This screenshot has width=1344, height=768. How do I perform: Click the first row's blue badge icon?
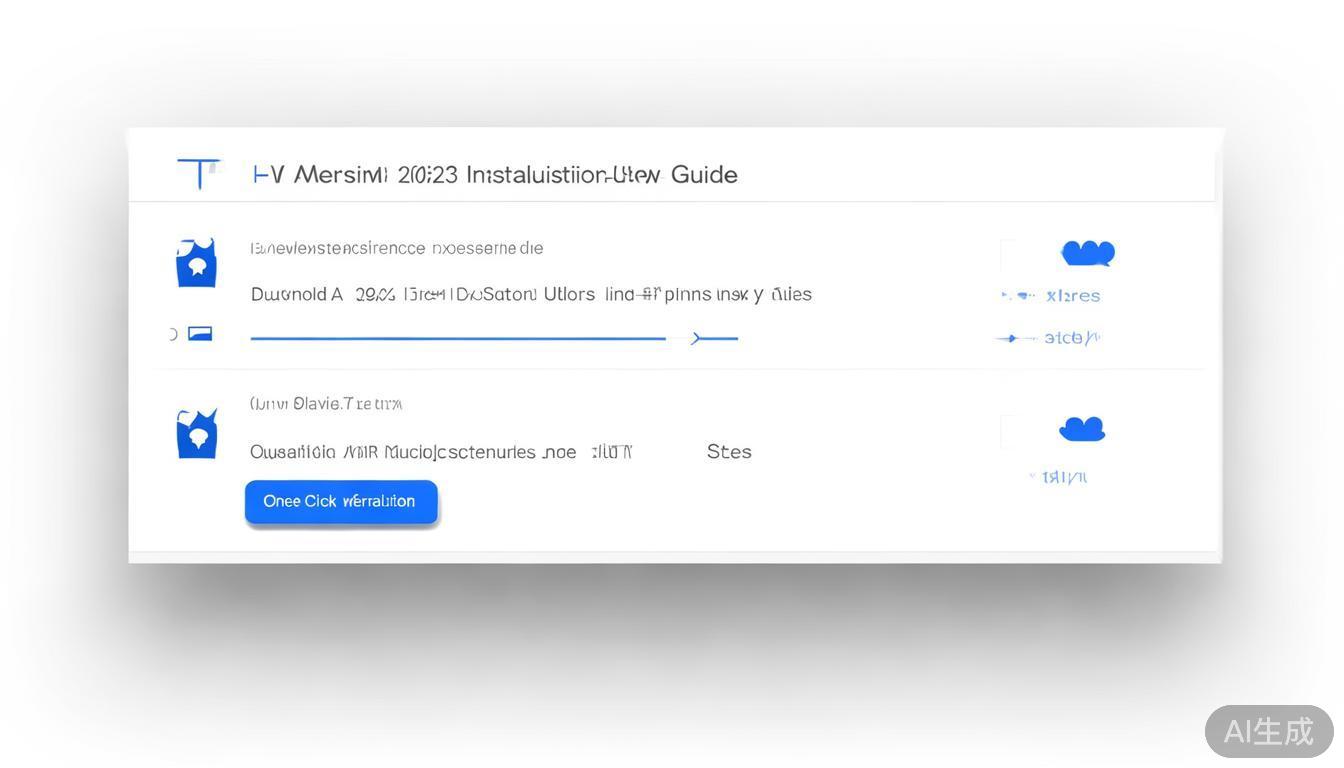click(x=196, y=263)
